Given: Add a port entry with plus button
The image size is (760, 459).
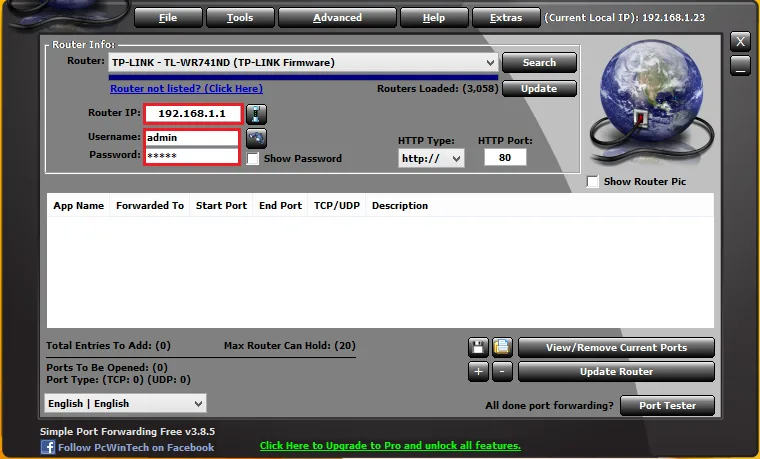Looking at the screenshot, I should point(478,372).
